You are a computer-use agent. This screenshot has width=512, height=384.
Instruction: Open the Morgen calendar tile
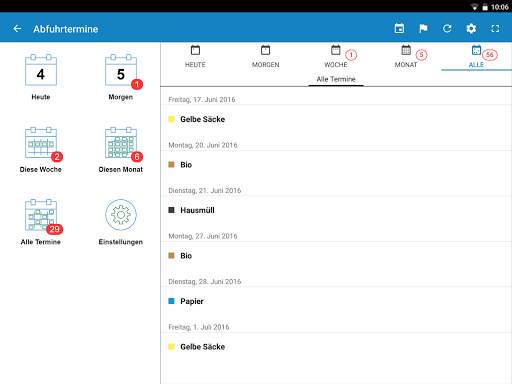click(x=121, y=77)
